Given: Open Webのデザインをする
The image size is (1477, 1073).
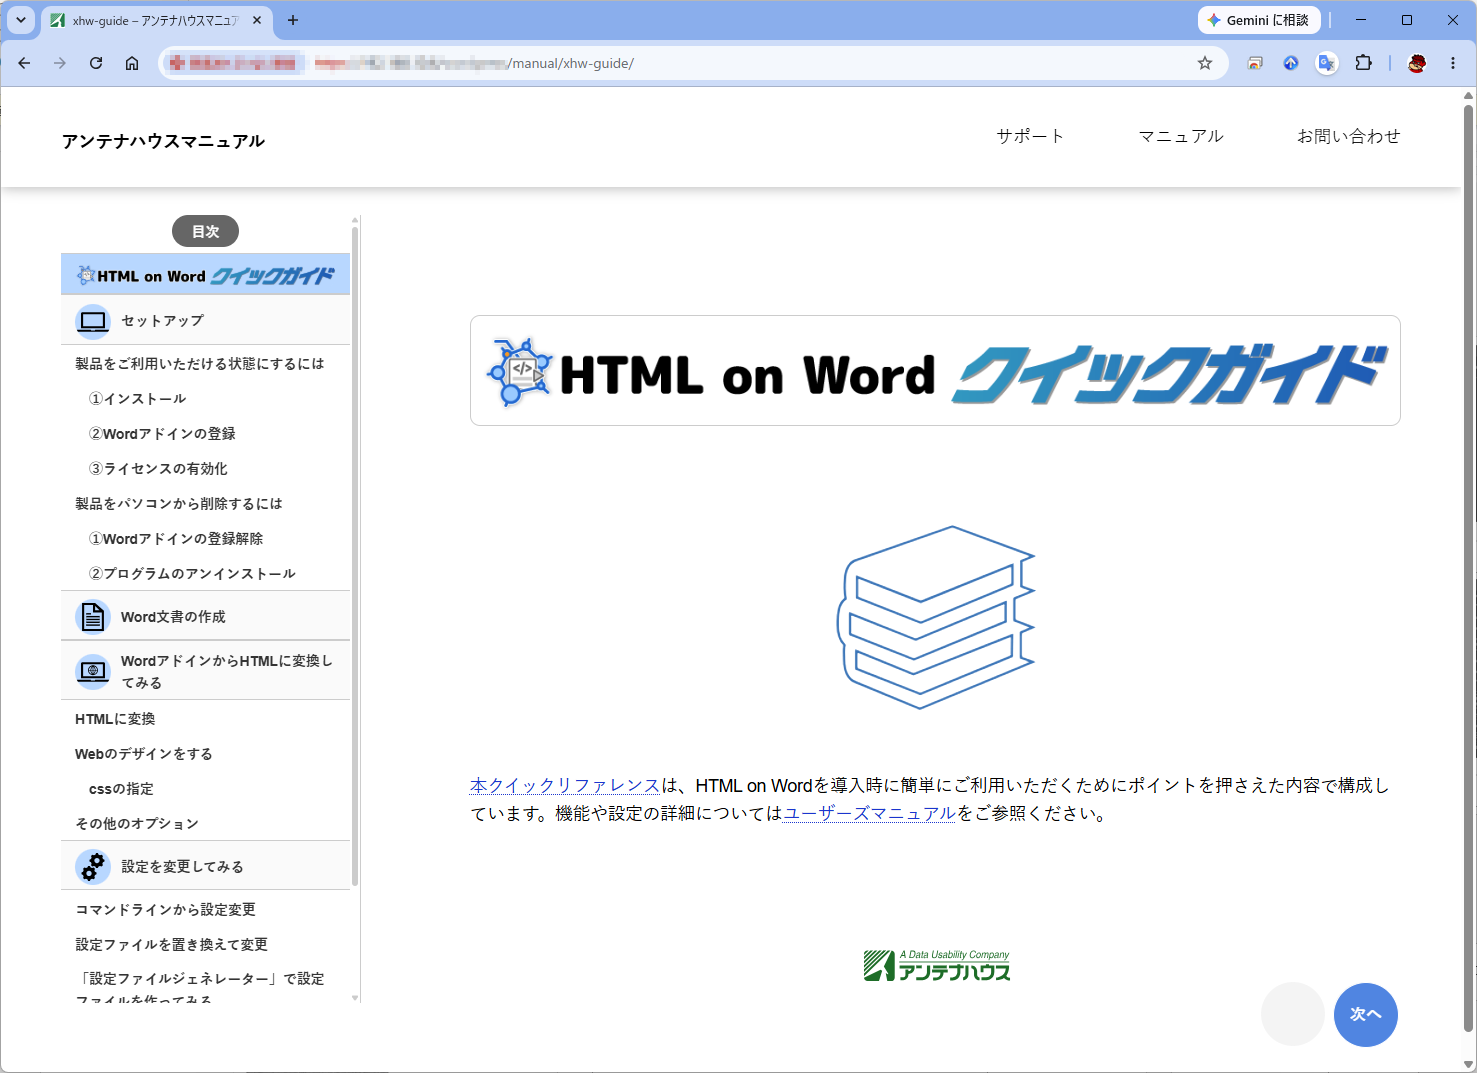Looking at the screenshot, I should [144, 754].
